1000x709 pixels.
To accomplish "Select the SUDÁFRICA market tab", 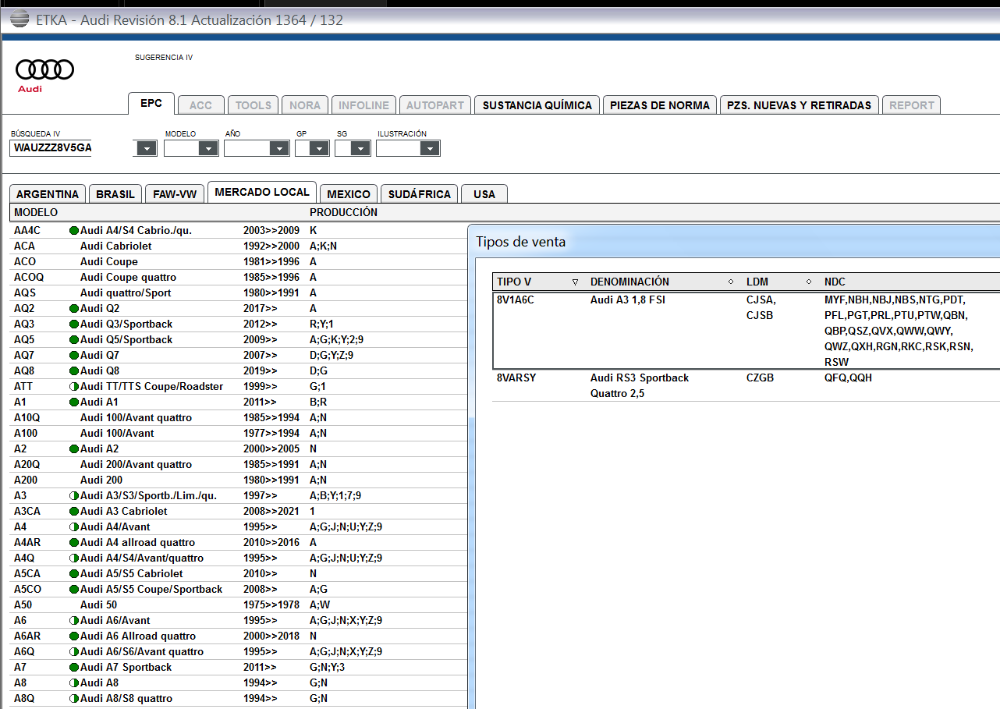I will click(x=419, y=194).
